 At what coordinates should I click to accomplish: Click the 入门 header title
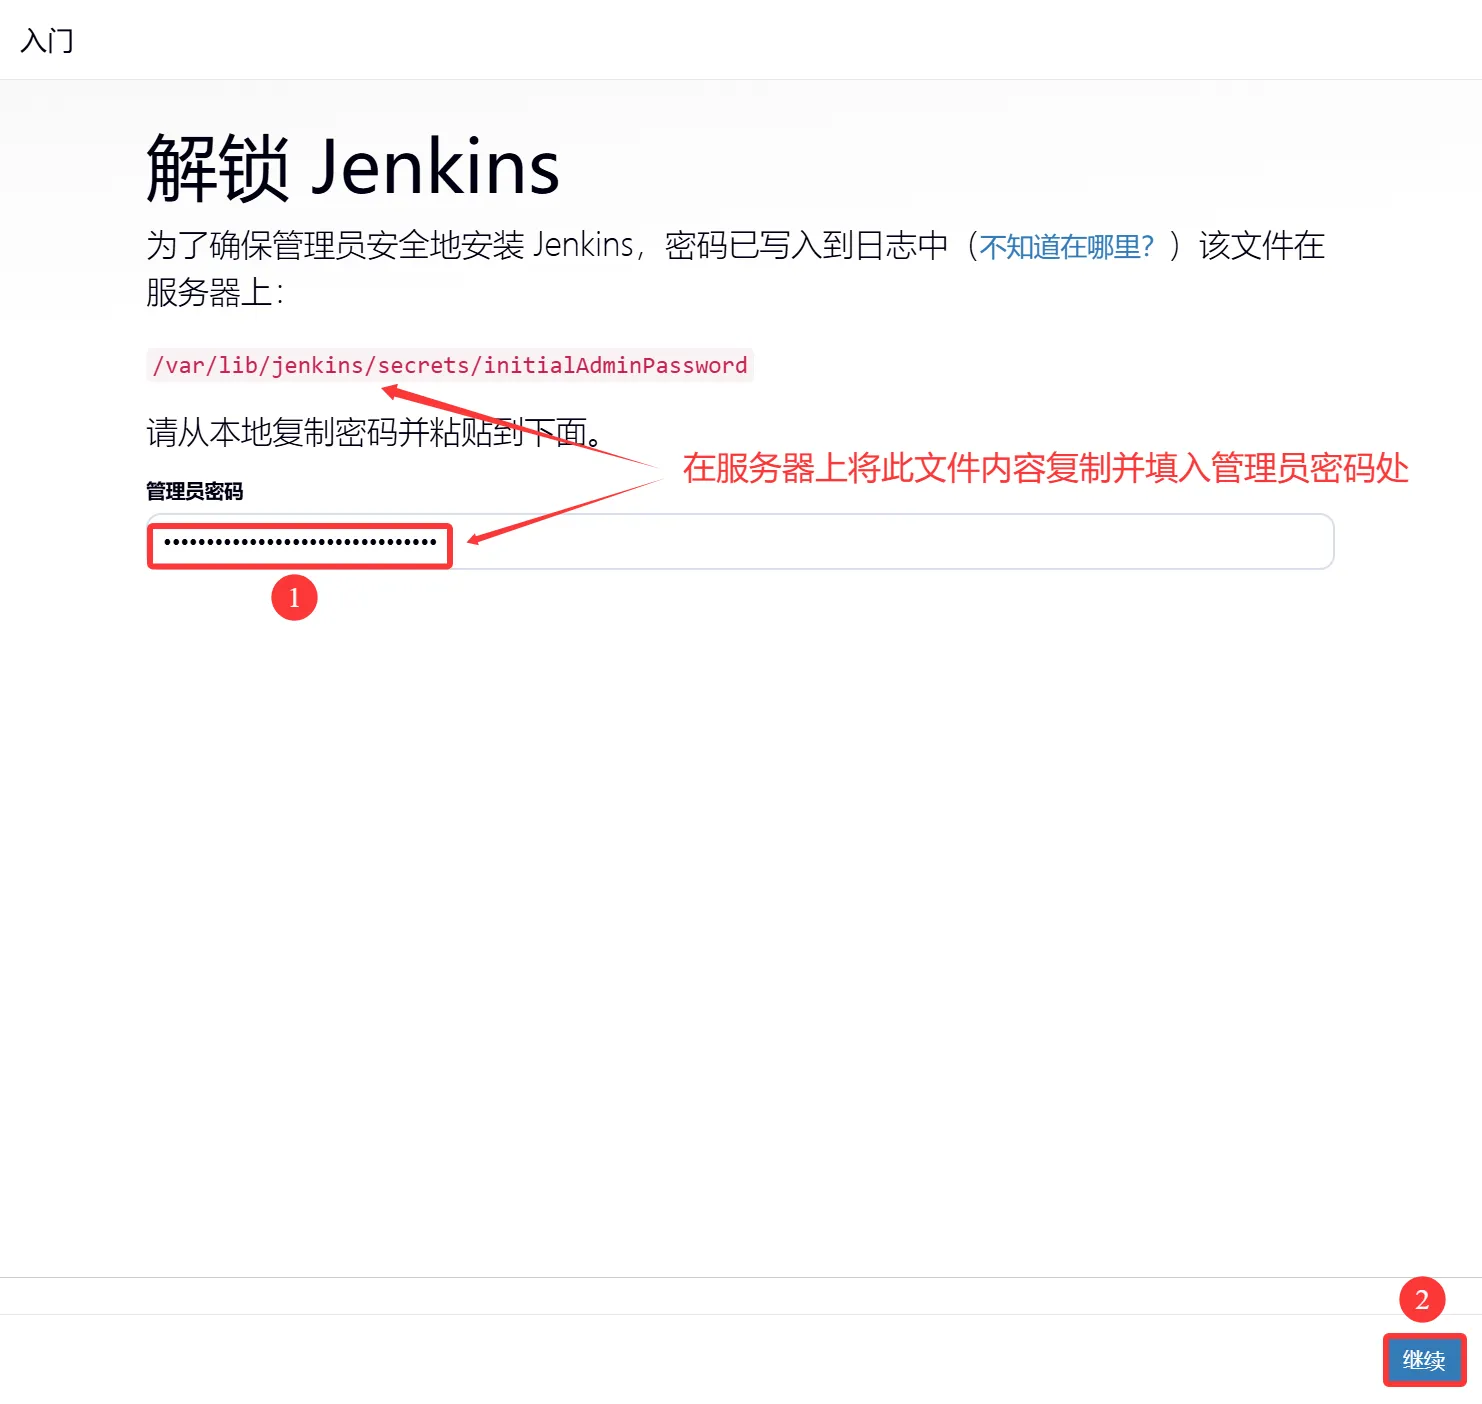pyautogui.click(x=47, y=41)
